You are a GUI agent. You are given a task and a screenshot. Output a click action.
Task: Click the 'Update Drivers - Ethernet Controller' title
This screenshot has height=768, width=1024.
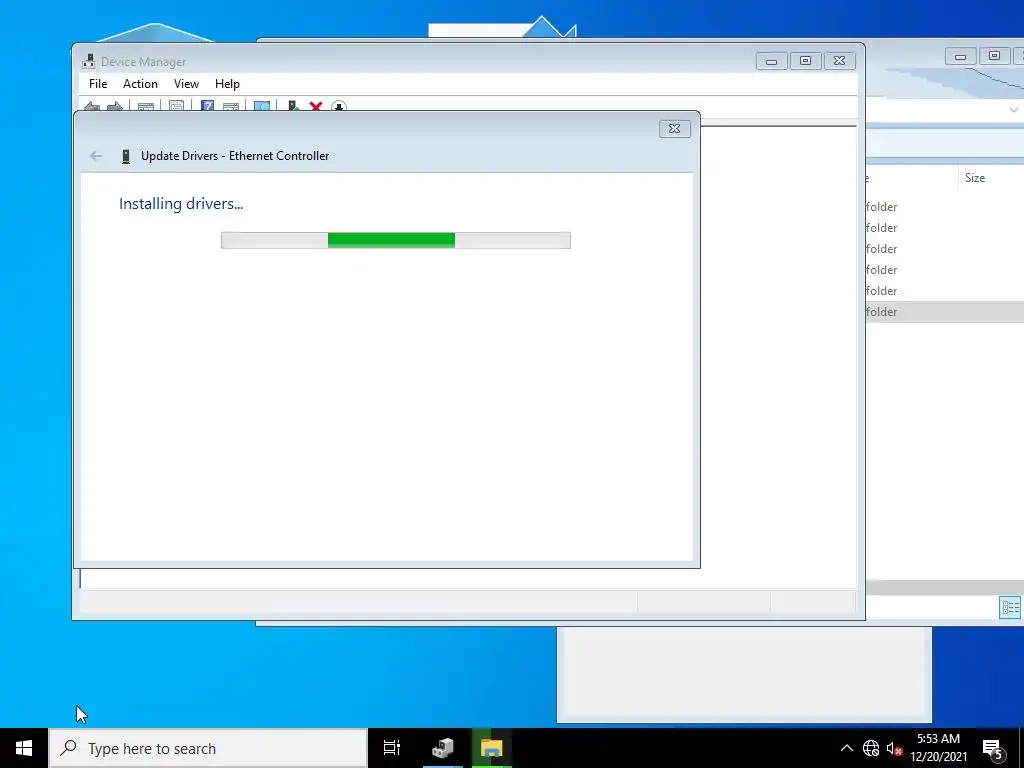pos(235,155)
